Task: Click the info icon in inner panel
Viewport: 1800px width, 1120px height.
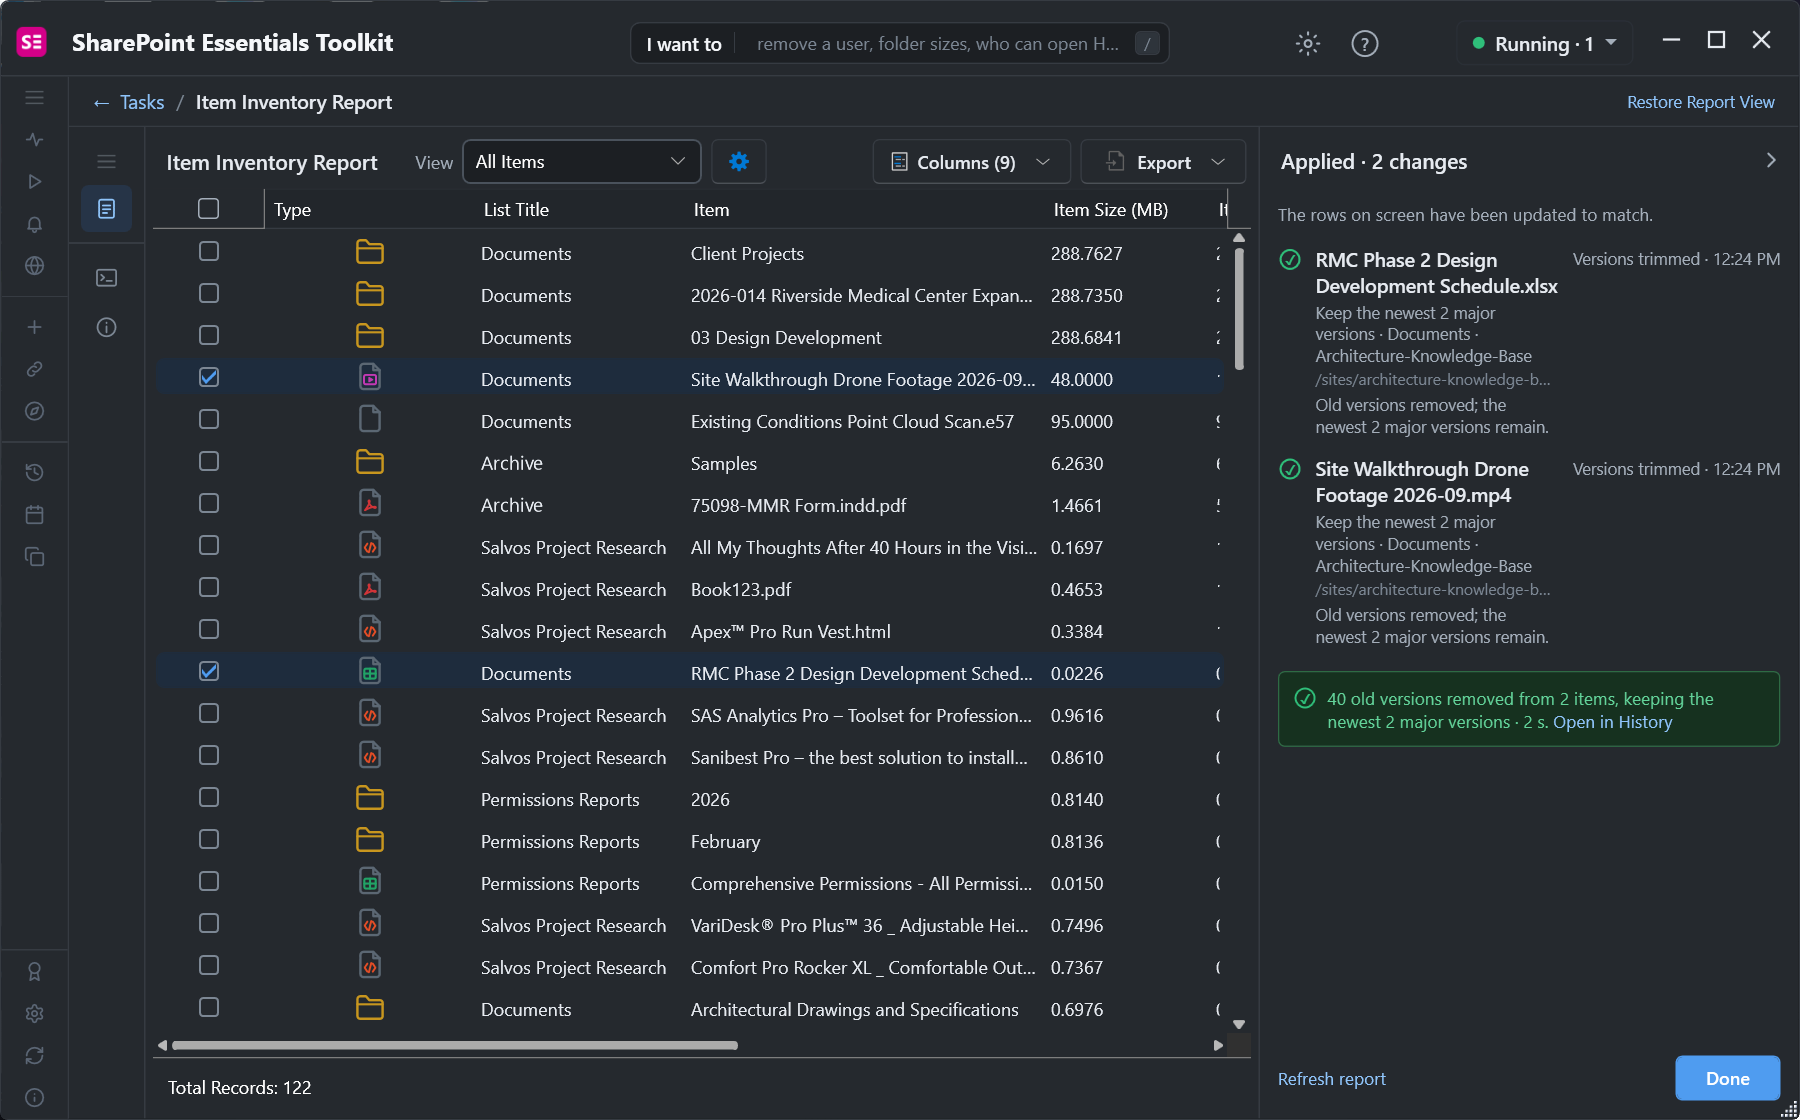Action: [107, 327]
